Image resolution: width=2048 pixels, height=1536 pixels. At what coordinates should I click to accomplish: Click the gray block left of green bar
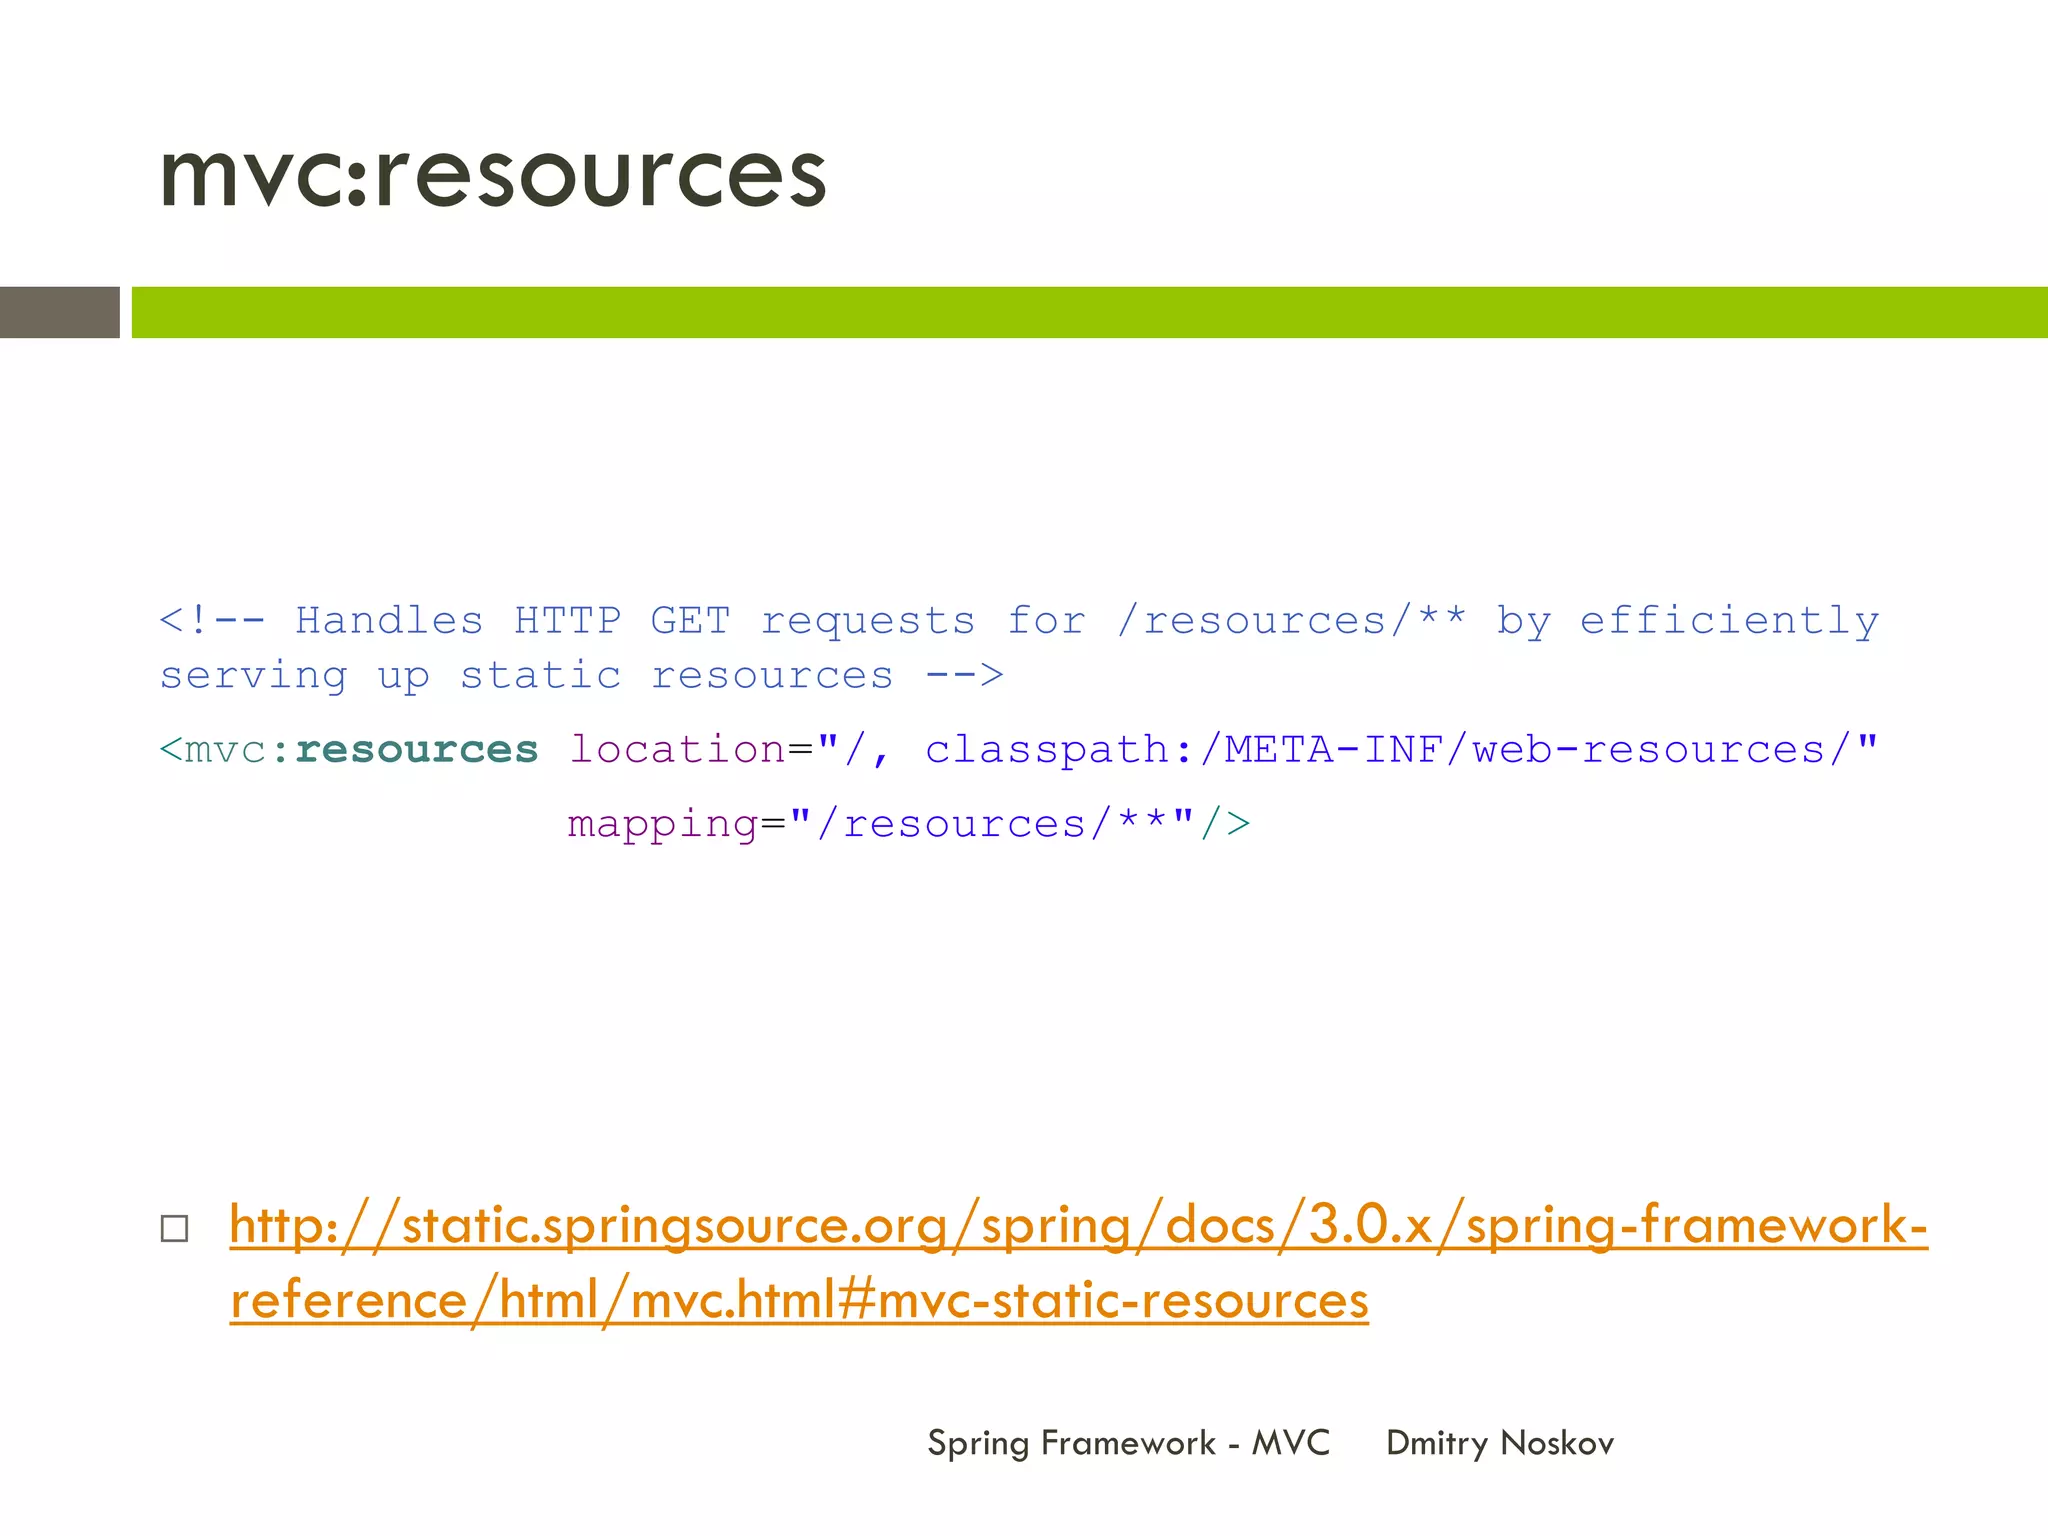[59, 312]
